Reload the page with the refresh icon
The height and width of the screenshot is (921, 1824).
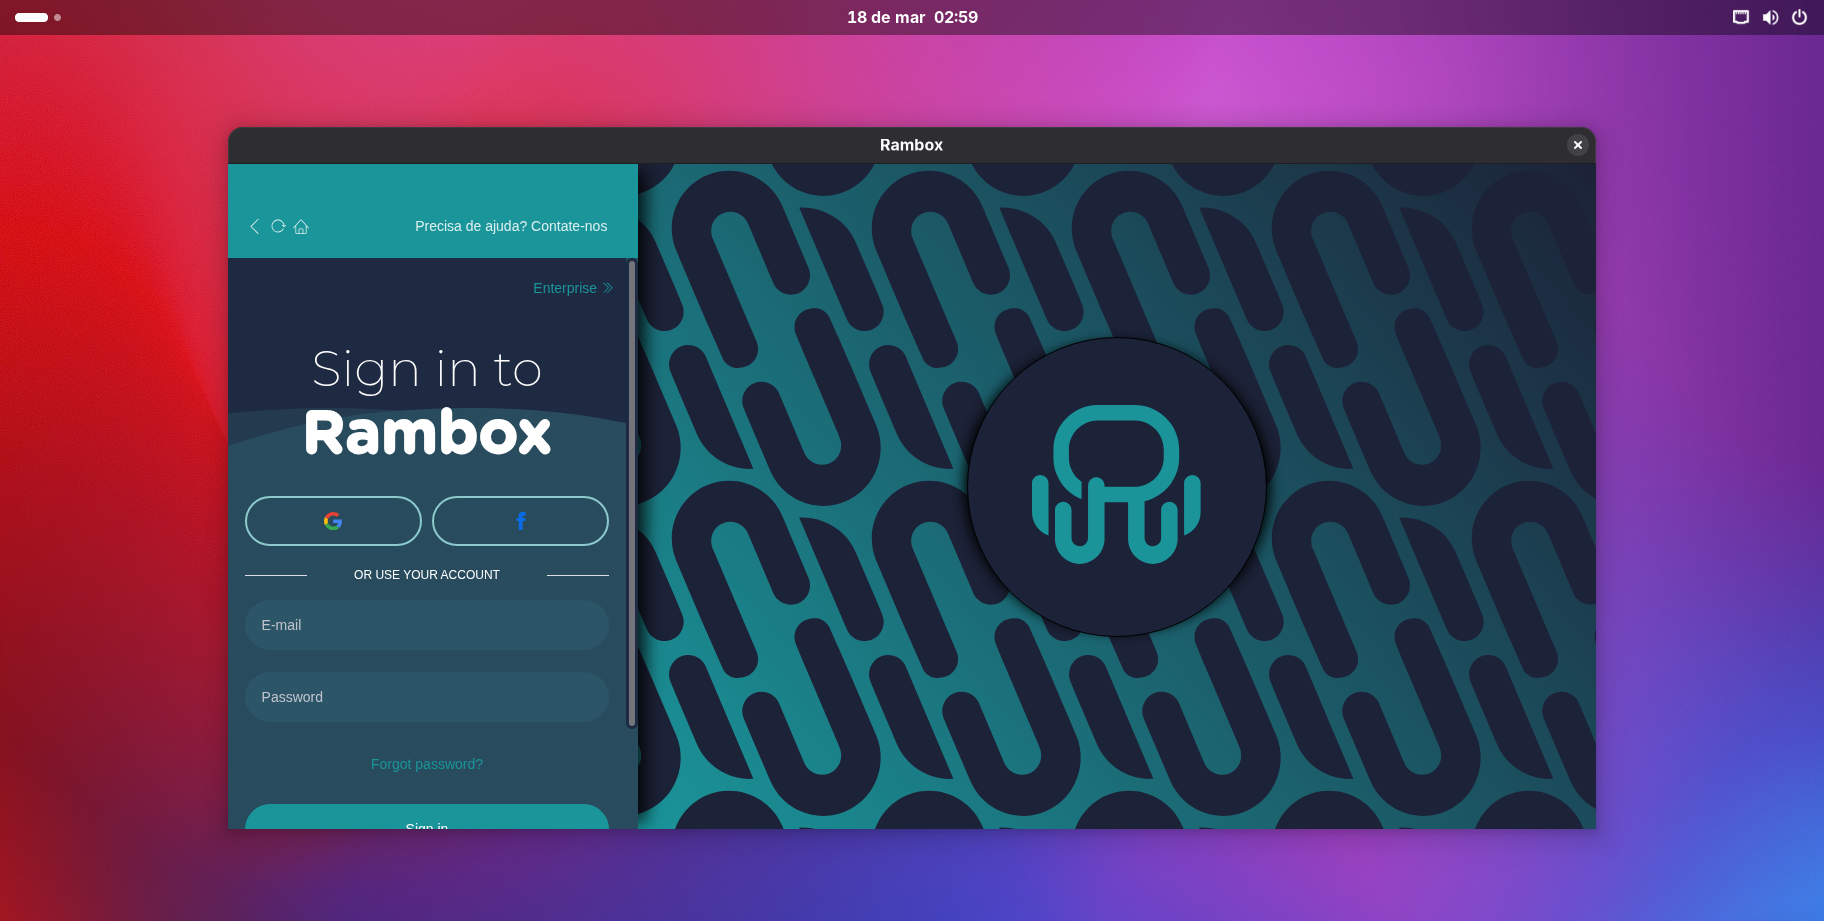coord(278,226)
